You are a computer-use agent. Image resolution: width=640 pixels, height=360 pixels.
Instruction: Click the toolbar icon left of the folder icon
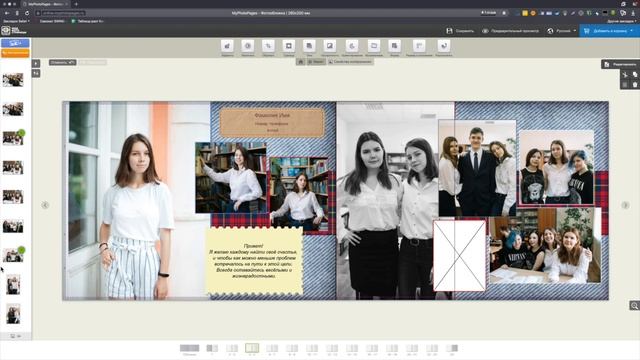352,46
